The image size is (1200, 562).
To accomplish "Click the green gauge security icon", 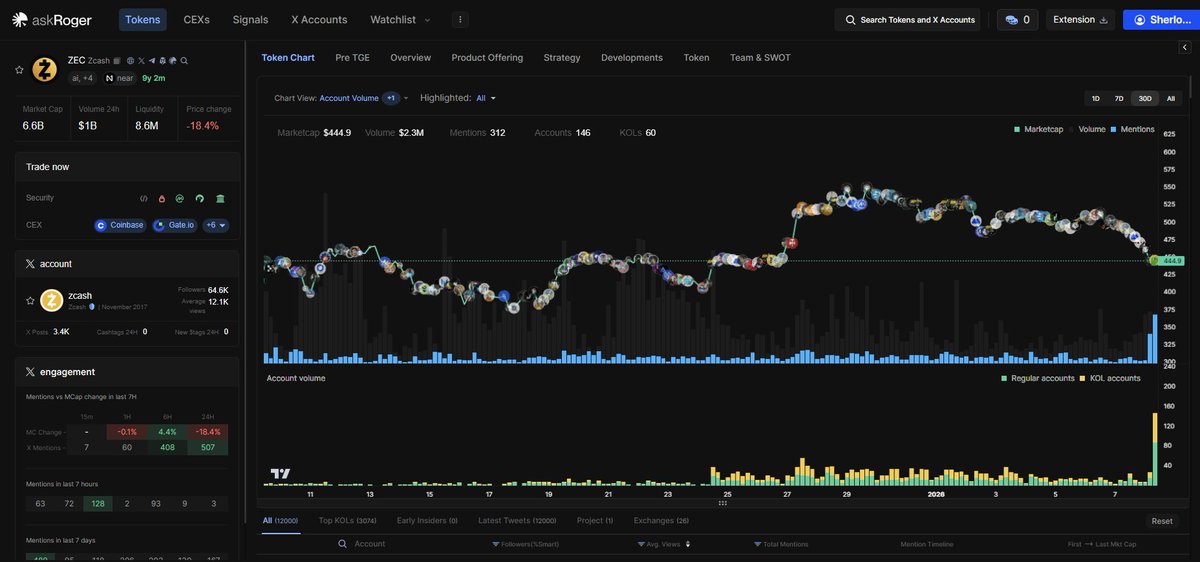I will click(x=199, y=198).
